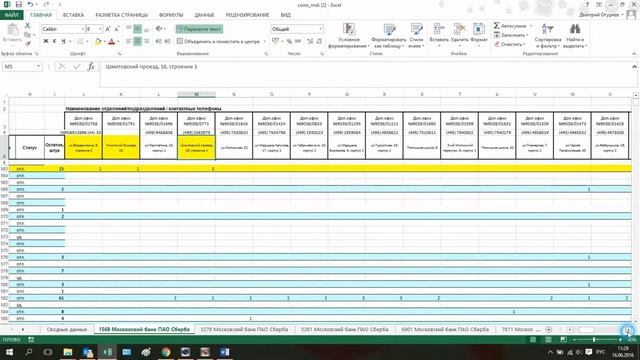Switch to РАЗМЕТКА СТРАНИЦЫ ribbon tab
640x360 pixels.
pos(122,15)
